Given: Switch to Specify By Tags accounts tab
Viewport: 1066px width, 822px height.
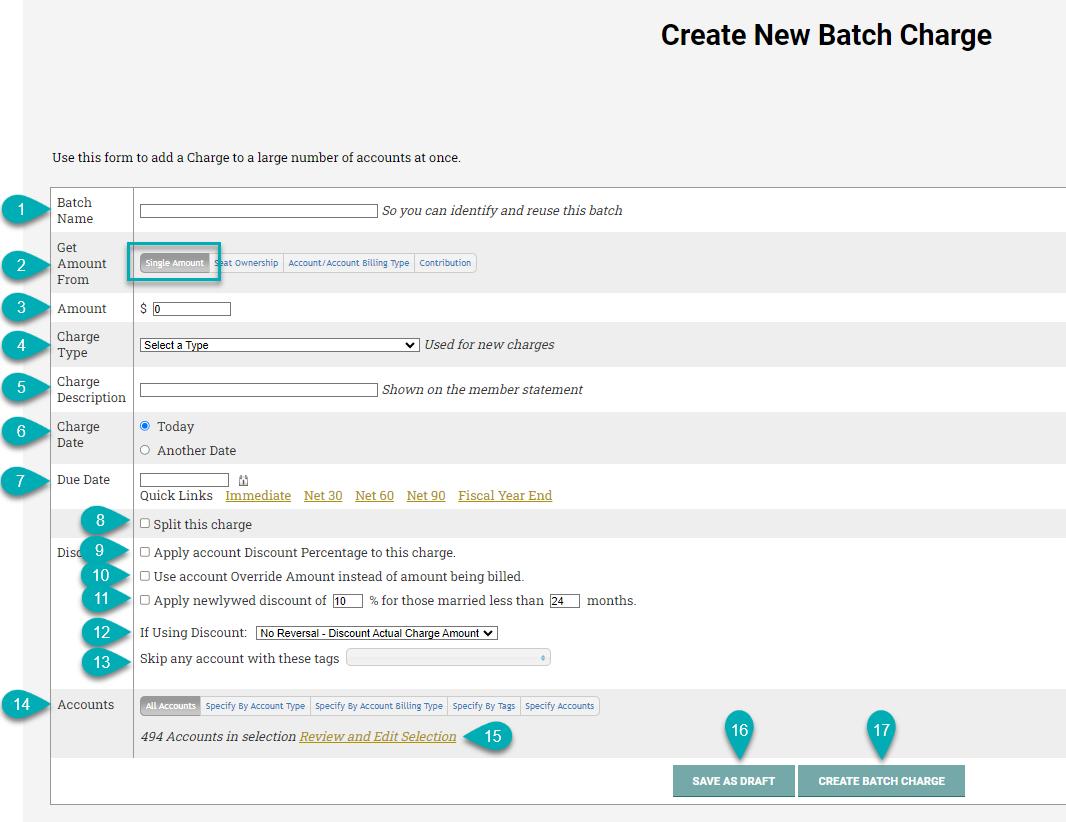Looking at the screenshot, I should [x=483, y=705].
